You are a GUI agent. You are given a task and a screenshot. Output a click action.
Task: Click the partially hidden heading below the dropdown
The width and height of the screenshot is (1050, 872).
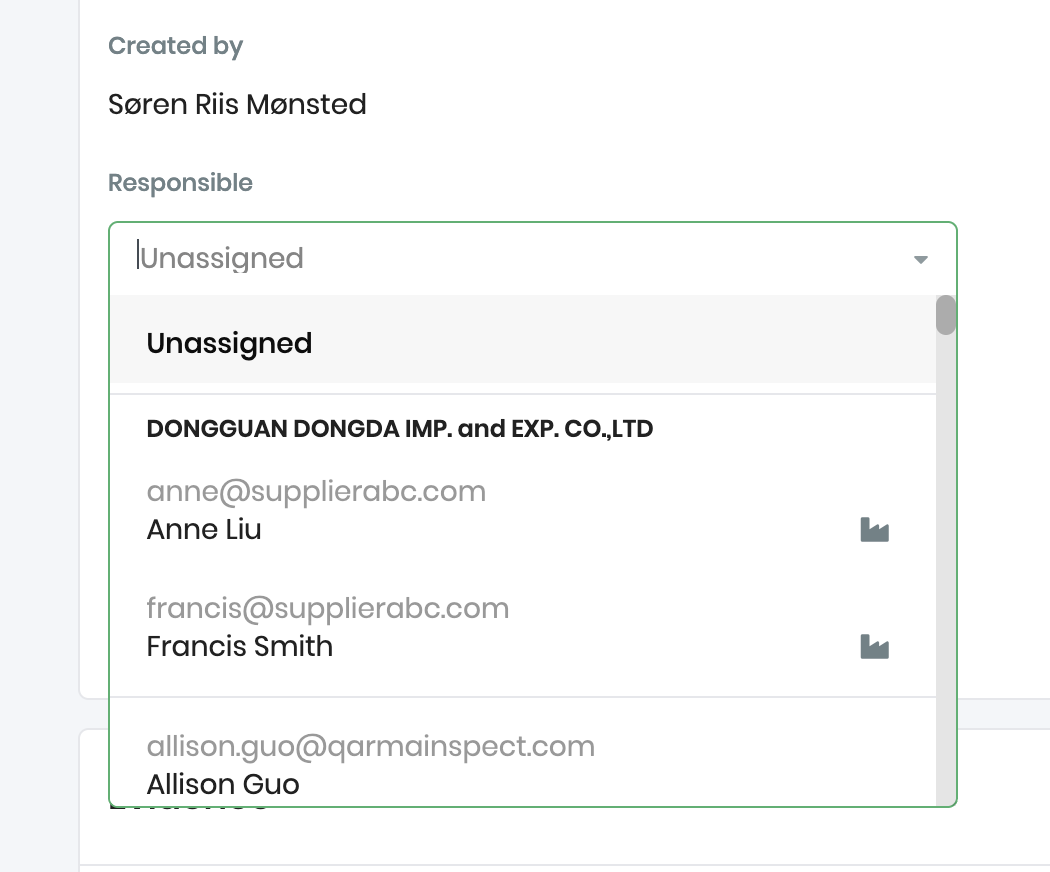pyautogui.click(x=190, y=806)
